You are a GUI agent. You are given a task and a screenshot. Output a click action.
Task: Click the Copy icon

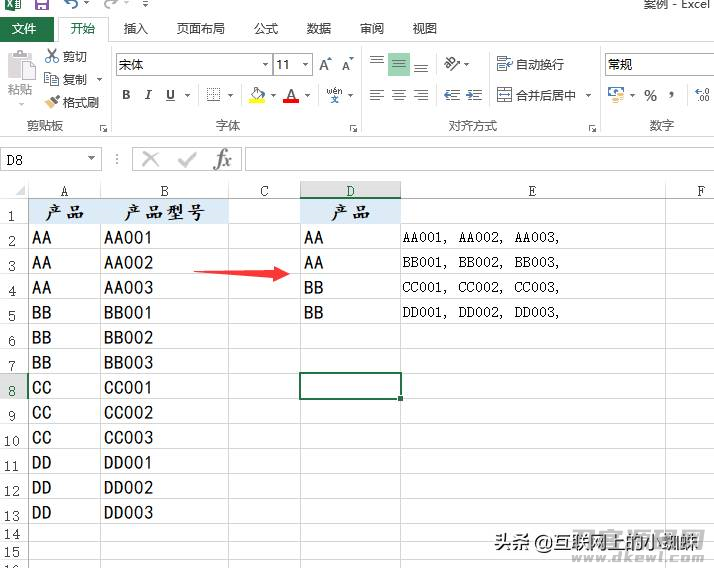(x=51, y=79)
